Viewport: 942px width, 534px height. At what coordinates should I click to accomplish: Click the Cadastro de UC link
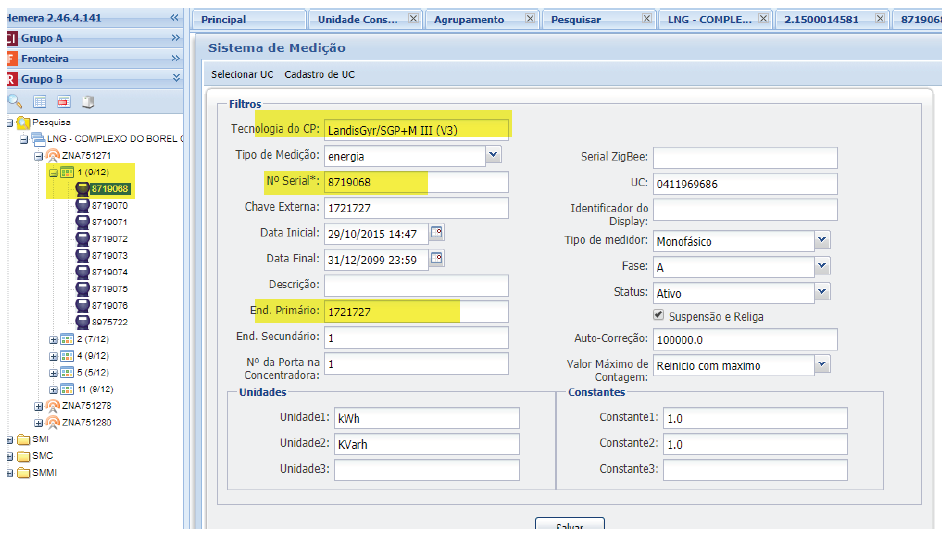[319, 74]
